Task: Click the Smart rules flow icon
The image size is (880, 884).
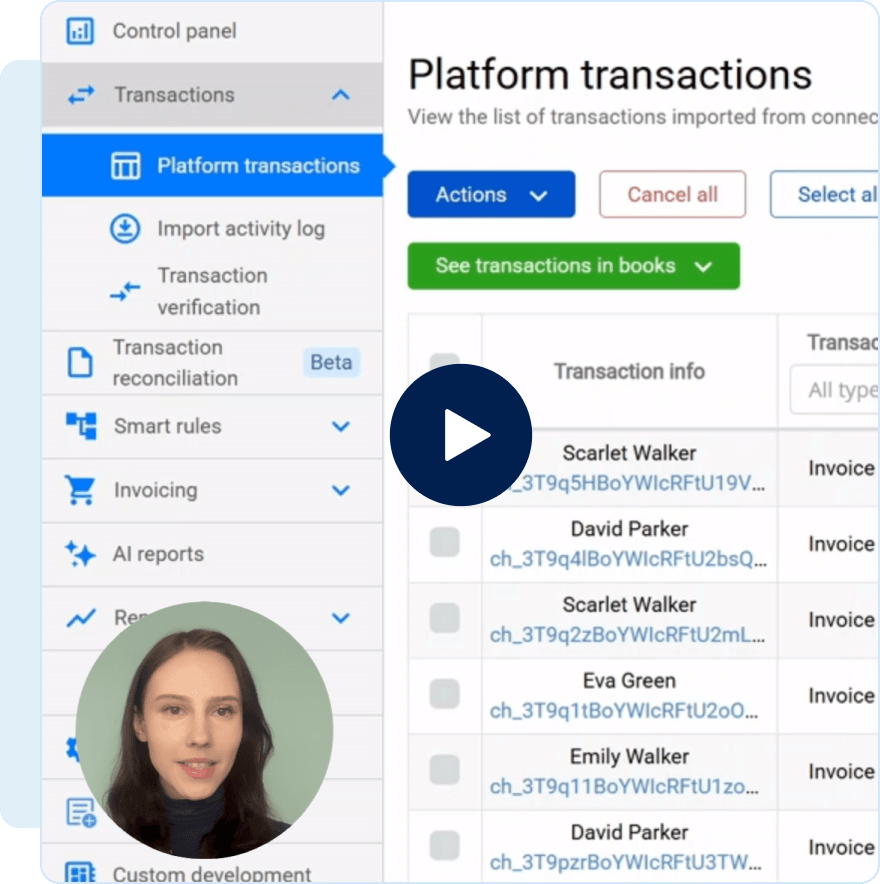Action: (x=81, y=426)
